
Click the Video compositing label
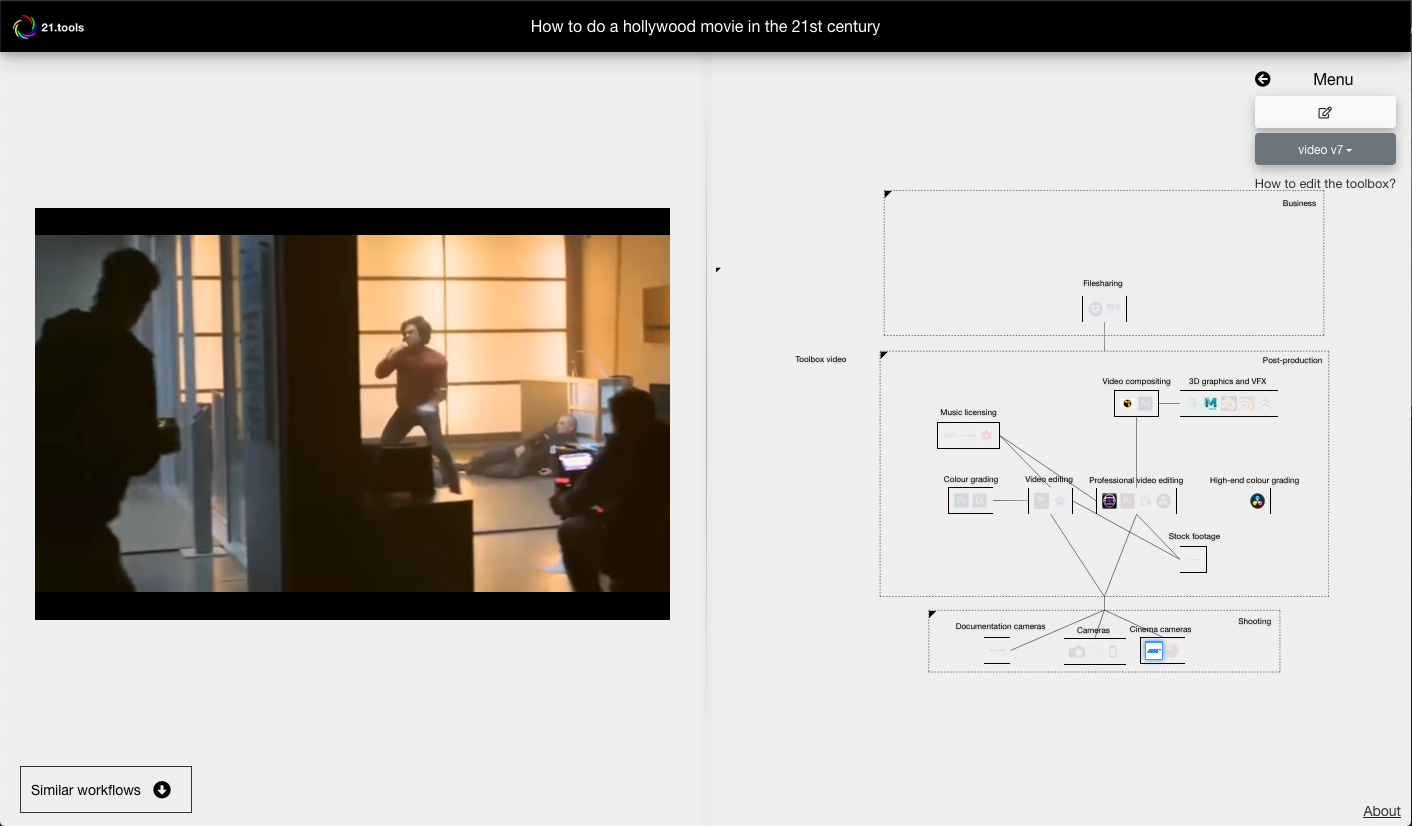coord(1136,382)
